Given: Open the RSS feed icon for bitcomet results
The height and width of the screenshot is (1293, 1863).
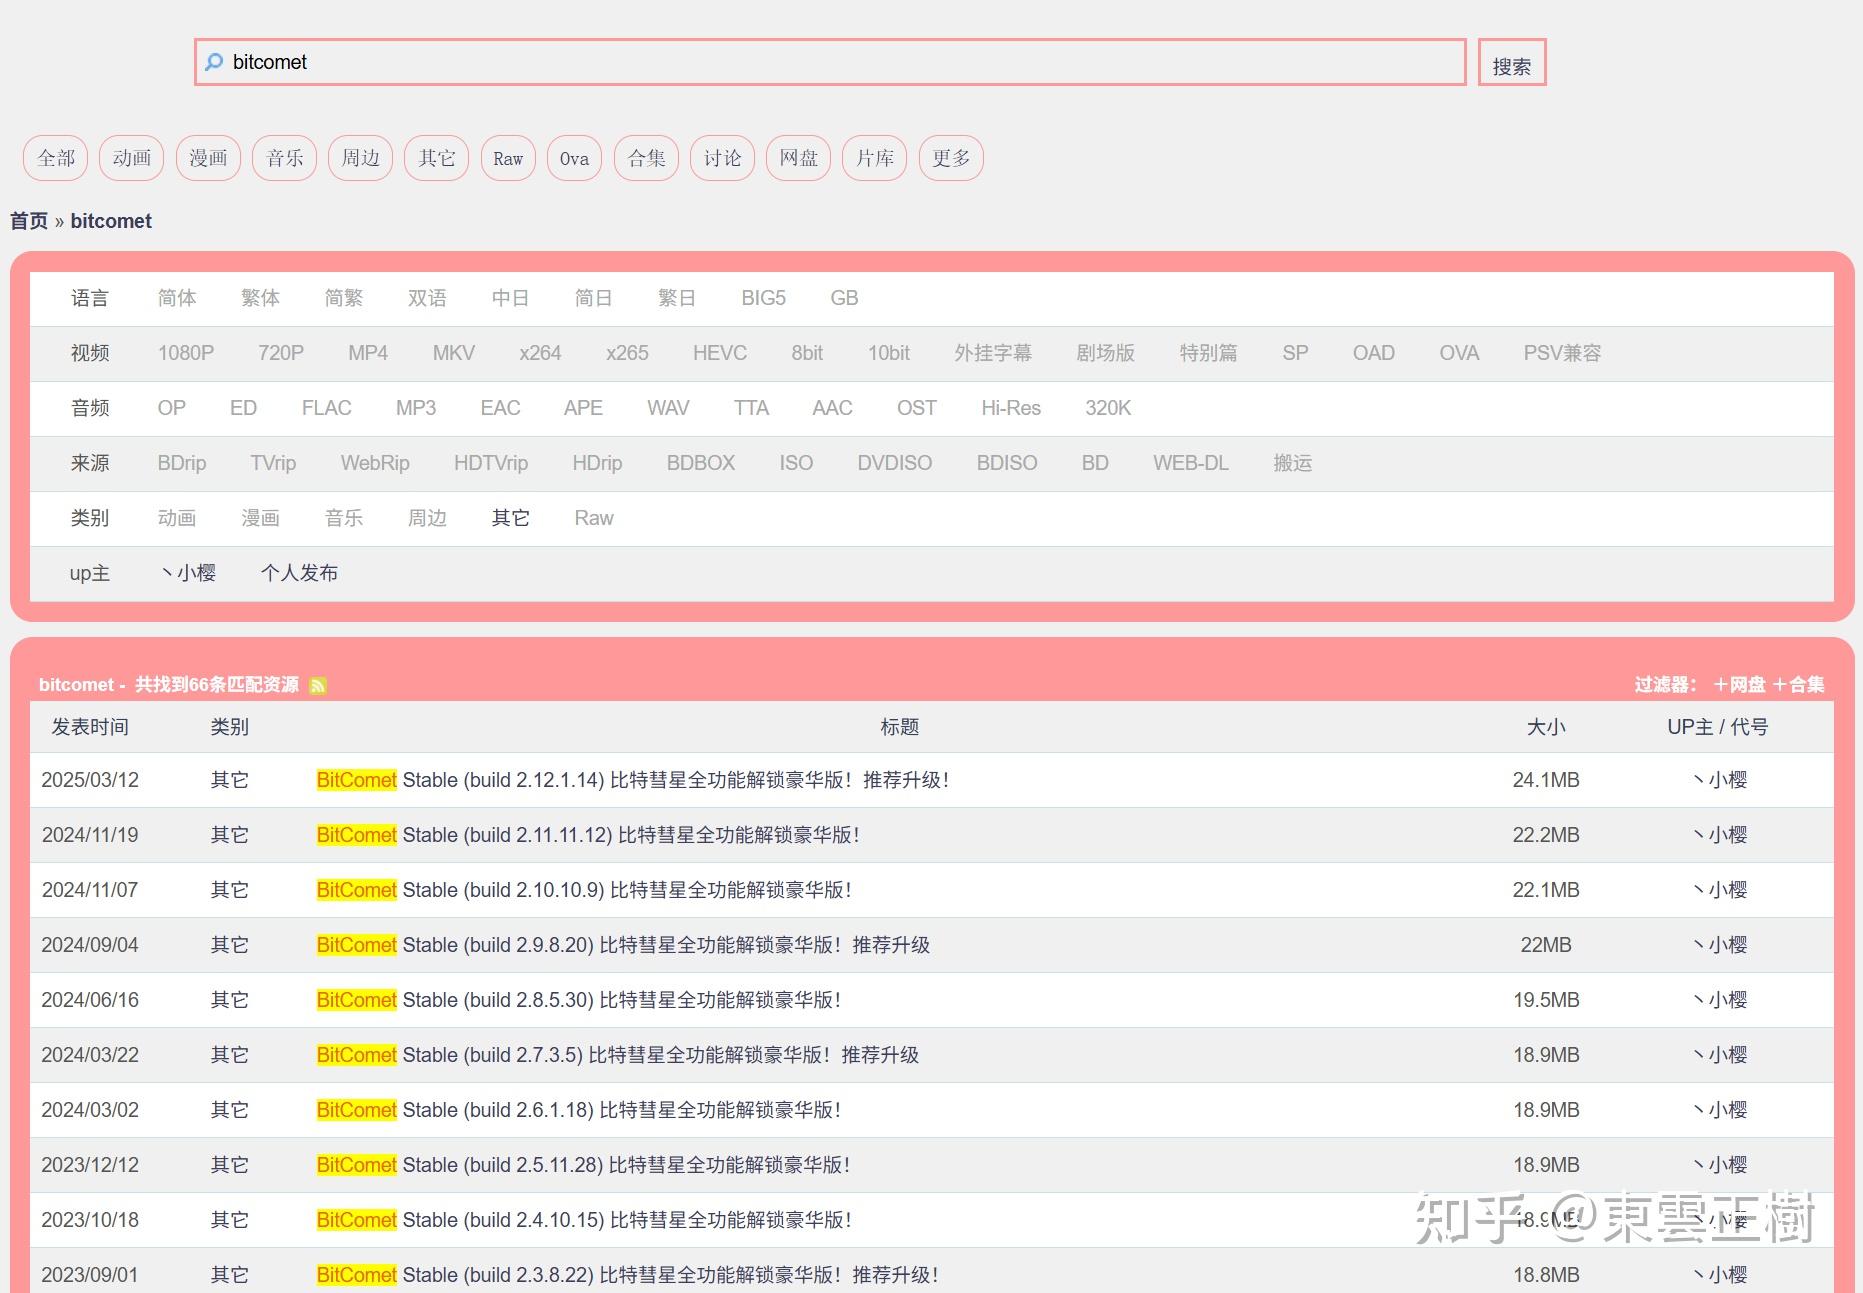Looking at the screenshot, I should 318,685.
